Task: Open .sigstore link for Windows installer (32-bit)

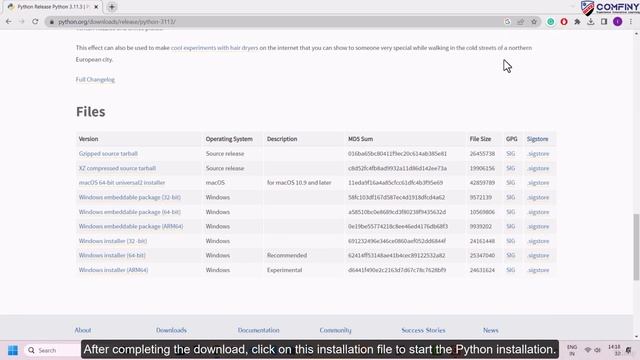Action: pos(538,241)
